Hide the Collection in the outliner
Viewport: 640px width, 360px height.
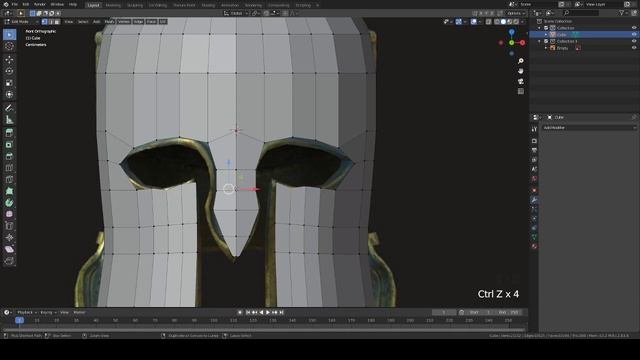(x=634, y=28)
